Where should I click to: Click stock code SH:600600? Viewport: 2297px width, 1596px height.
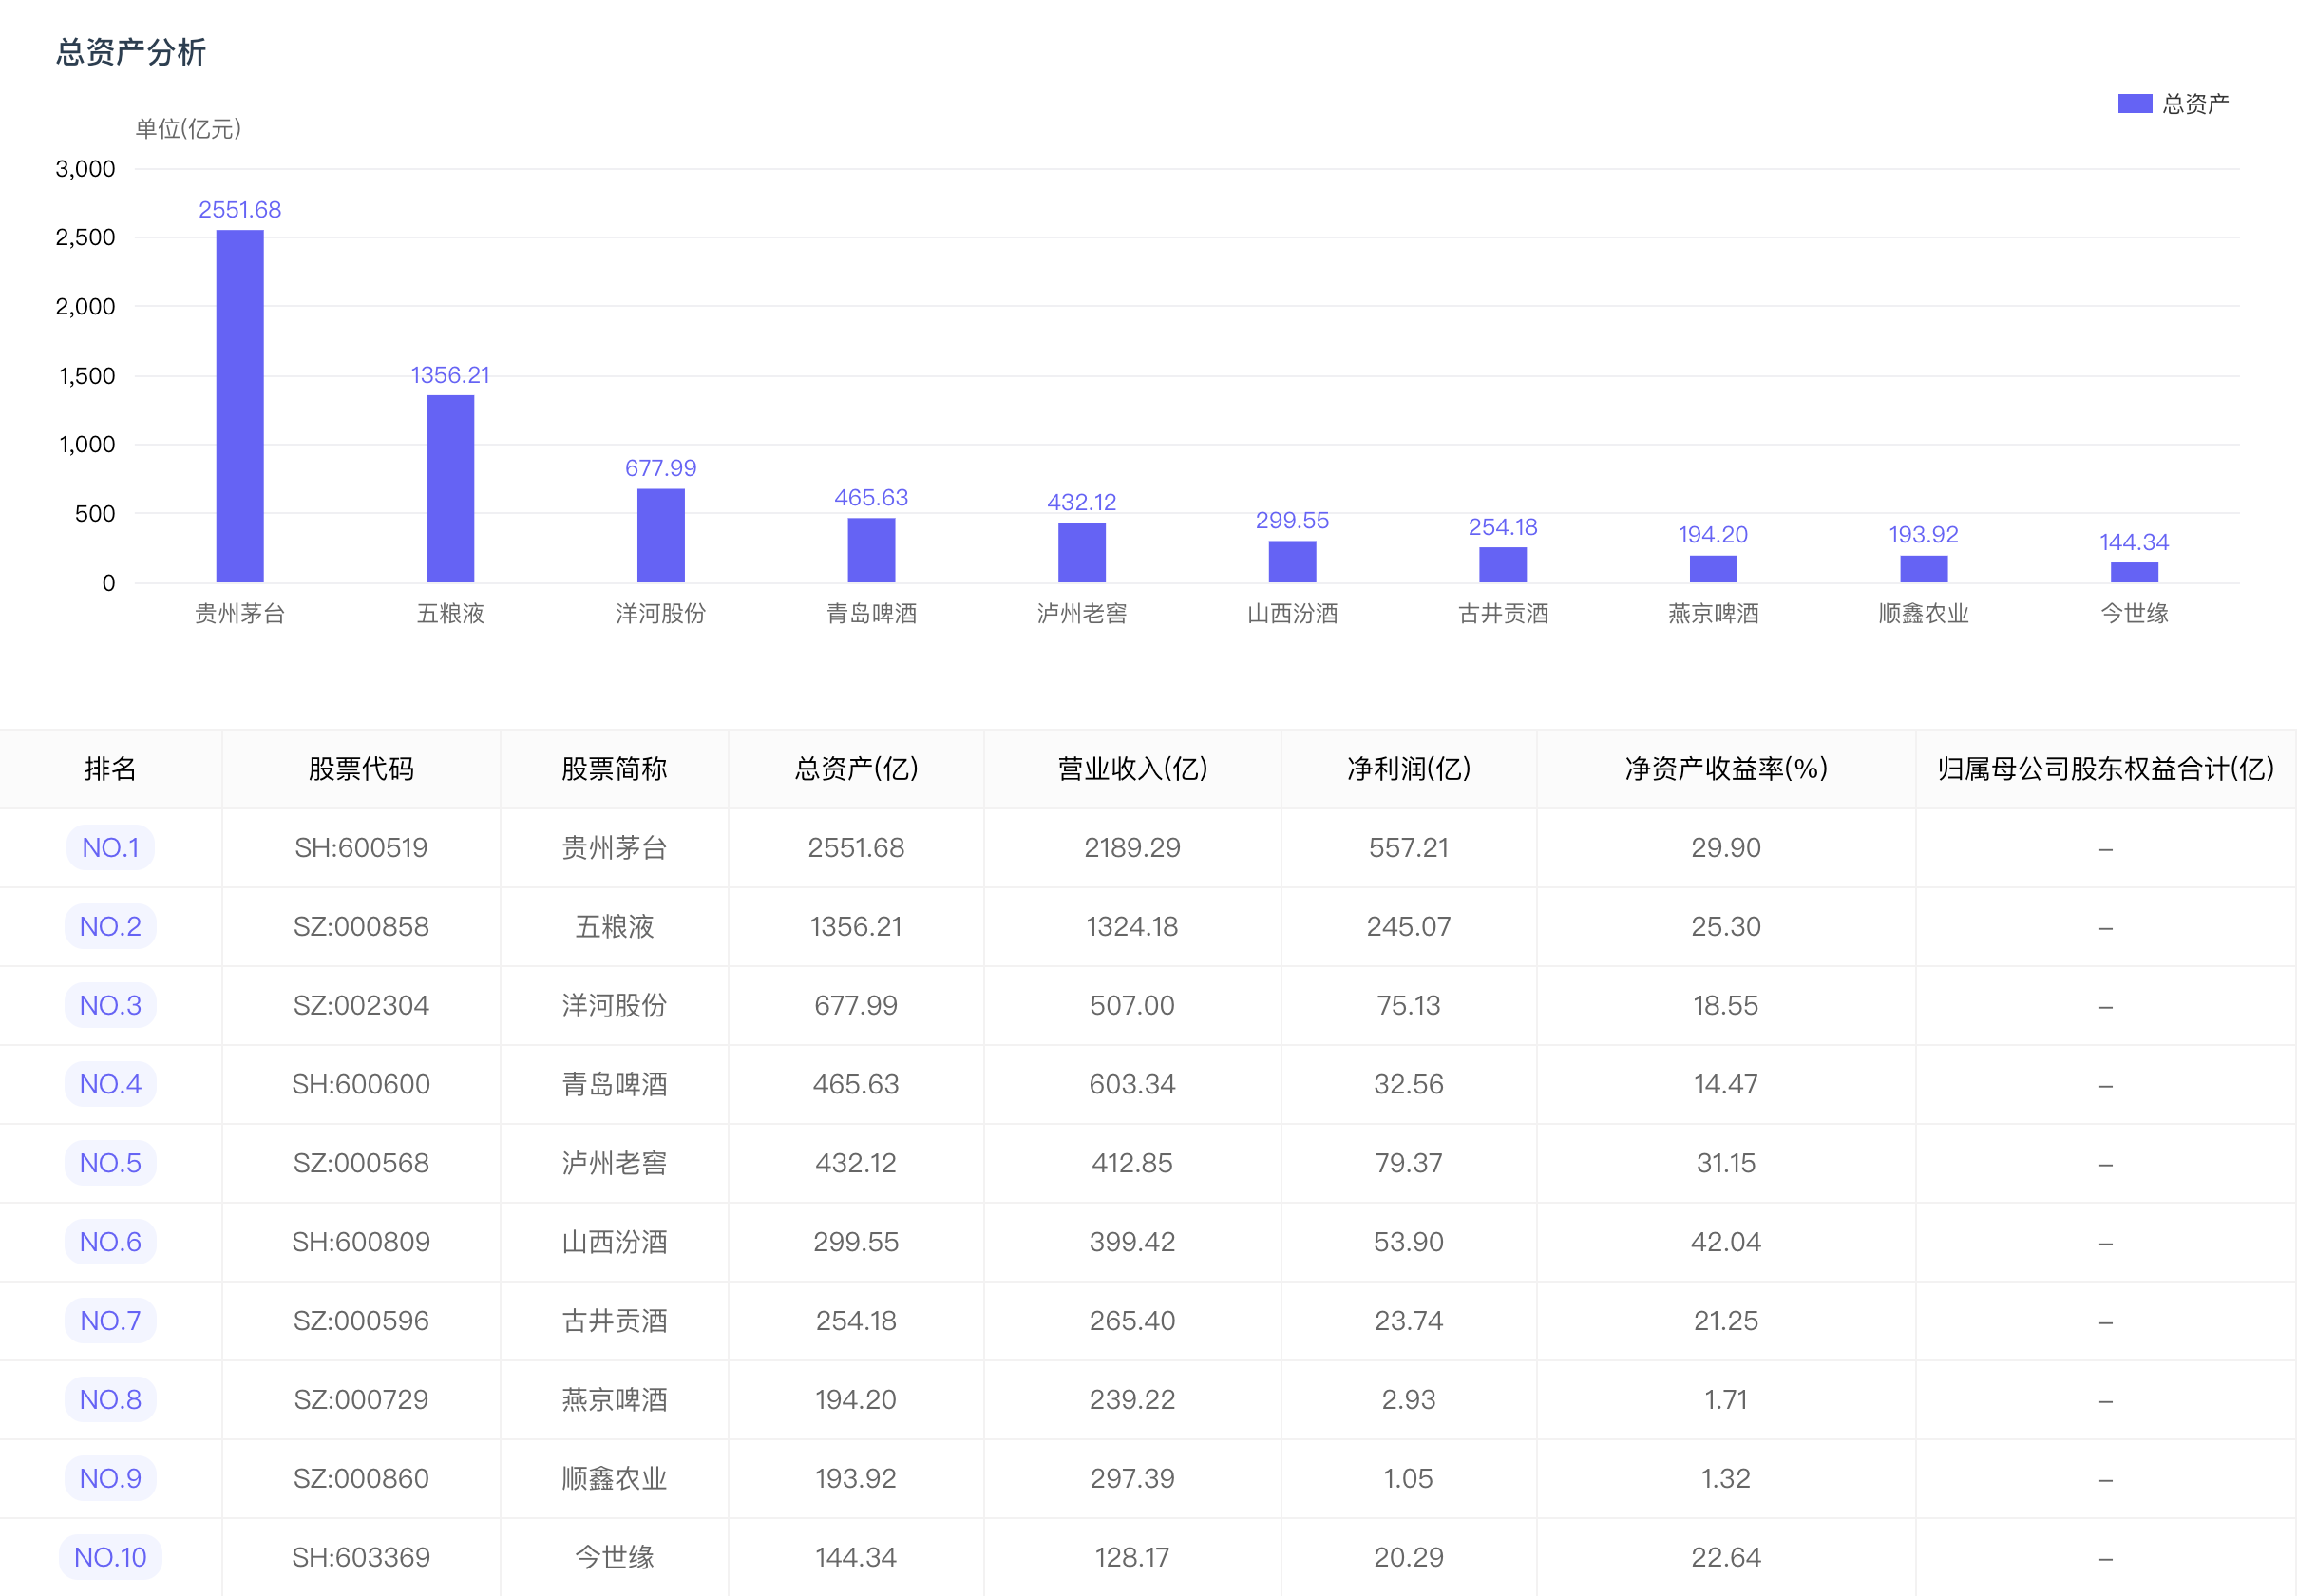361,1085
